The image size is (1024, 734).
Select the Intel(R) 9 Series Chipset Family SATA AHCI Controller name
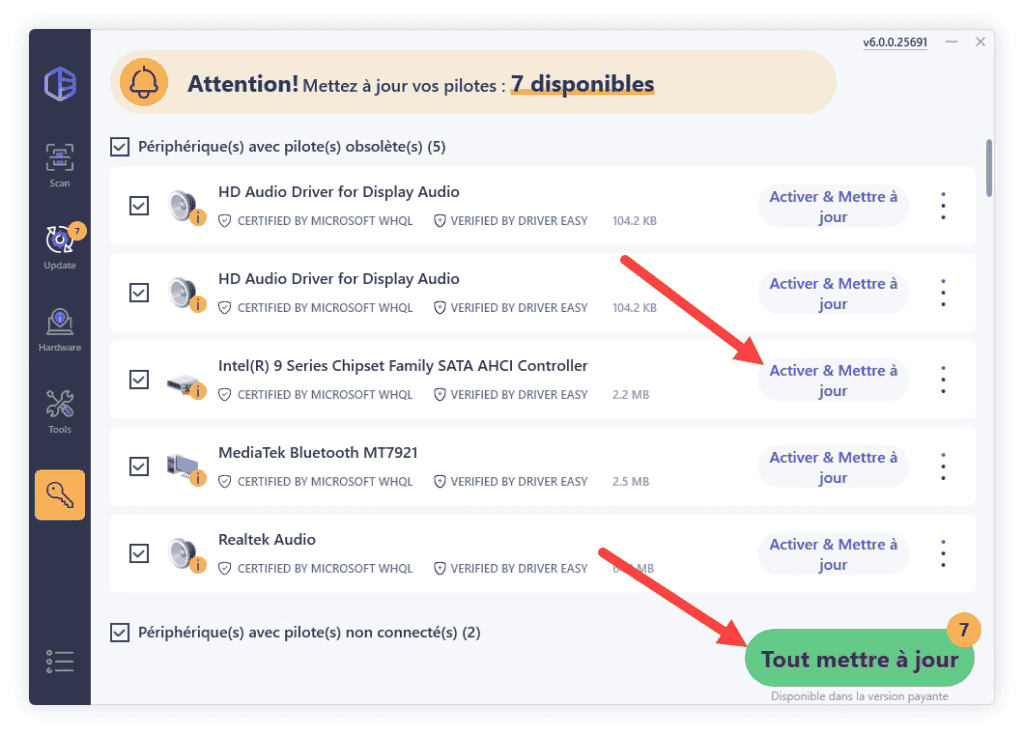[403, 366]
